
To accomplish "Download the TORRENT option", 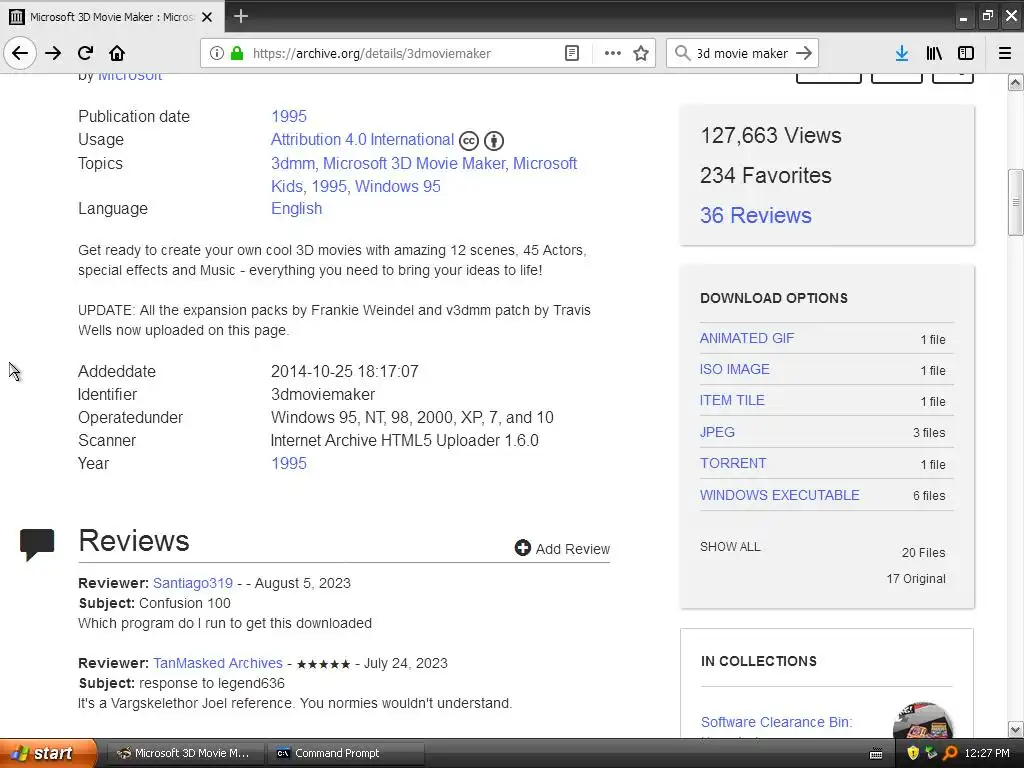I will coord(733,463).
